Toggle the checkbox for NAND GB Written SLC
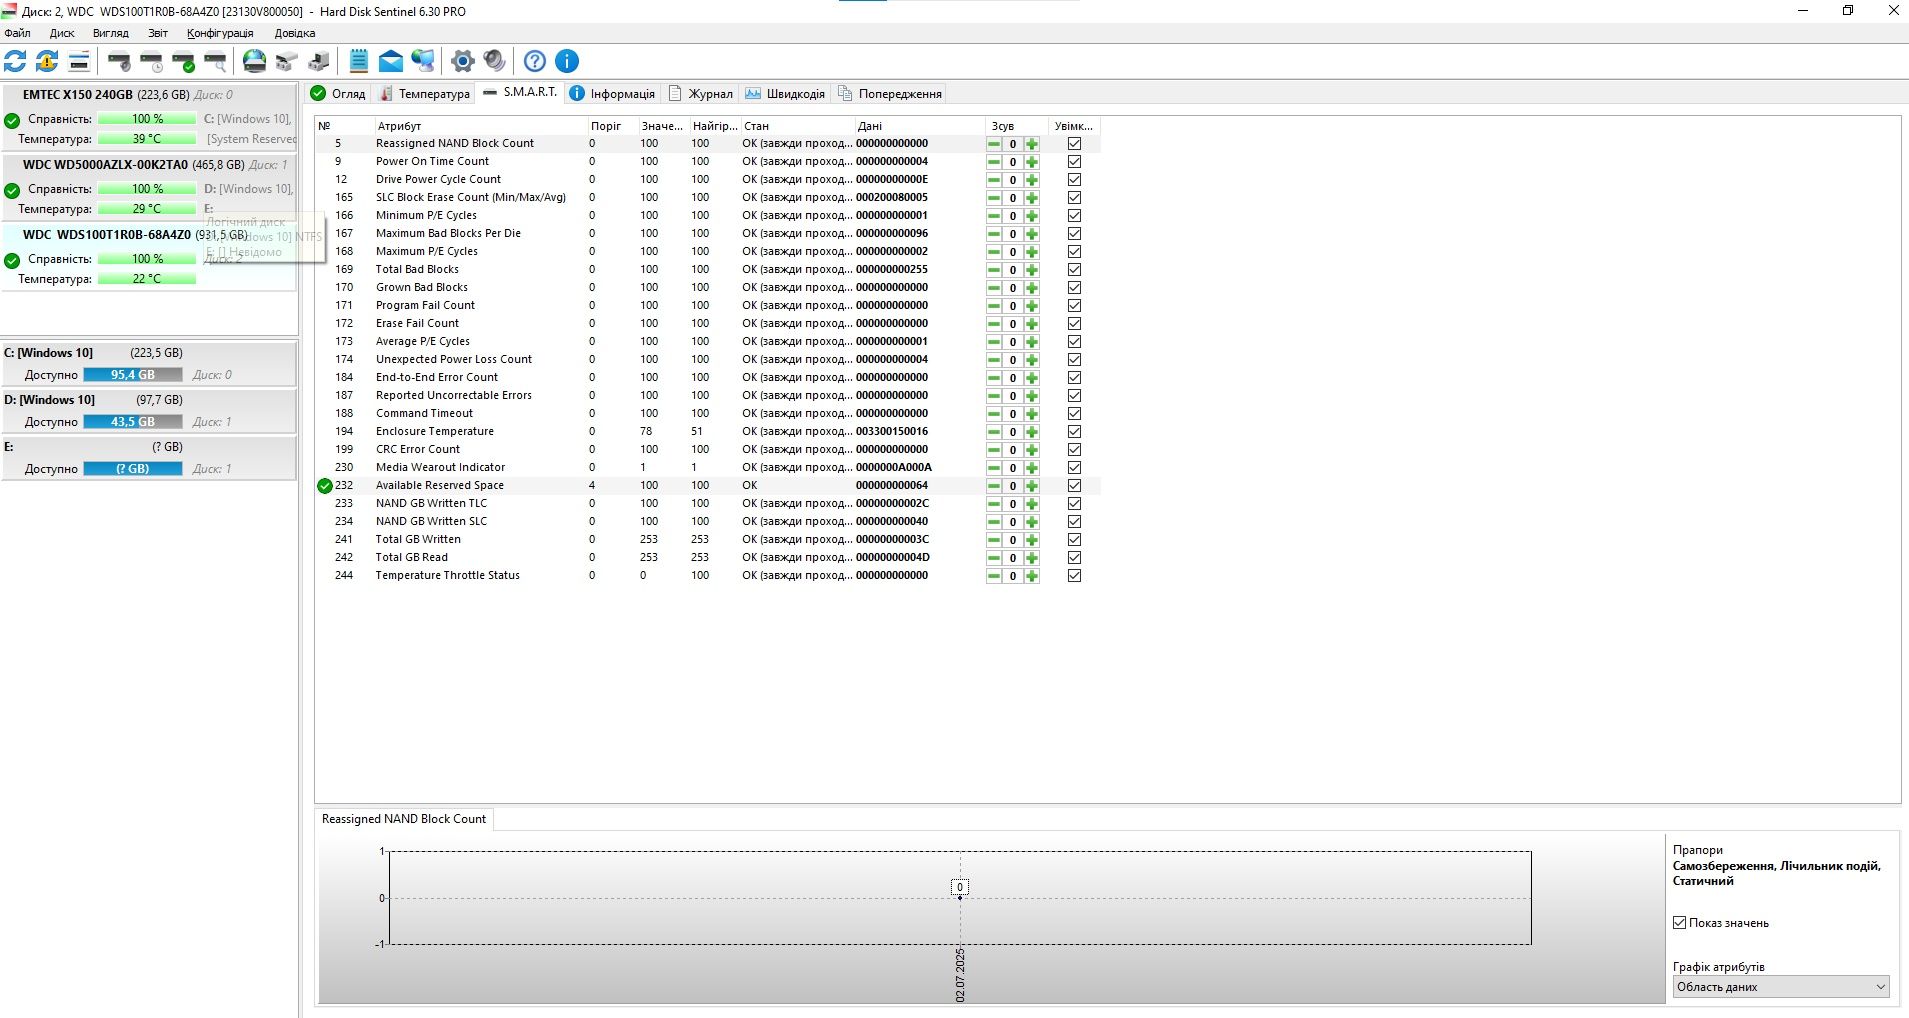The image size is (1909, 1018). coord(1074,522)
